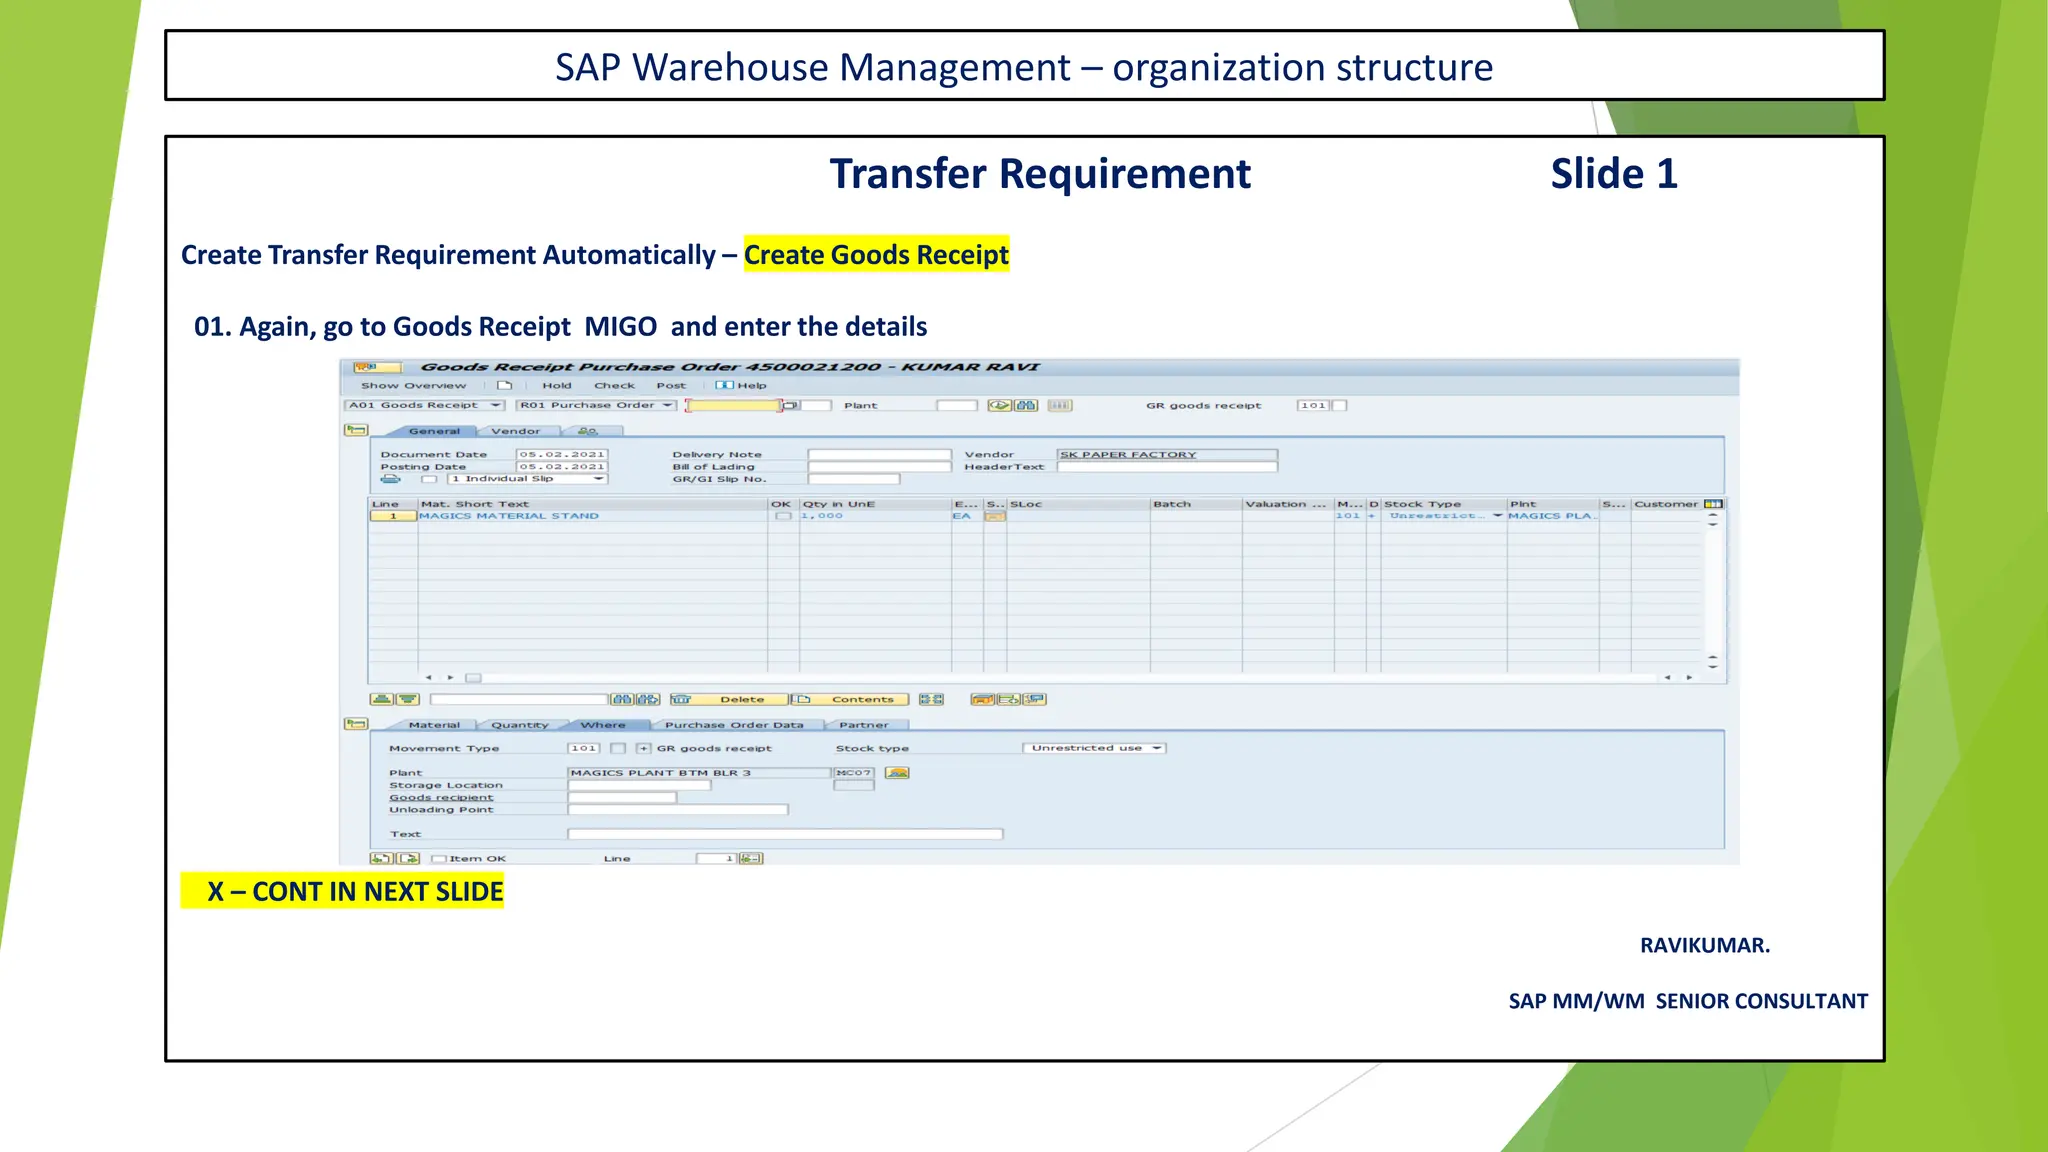Click purchase order field search help icon

(x=791, y=405)
